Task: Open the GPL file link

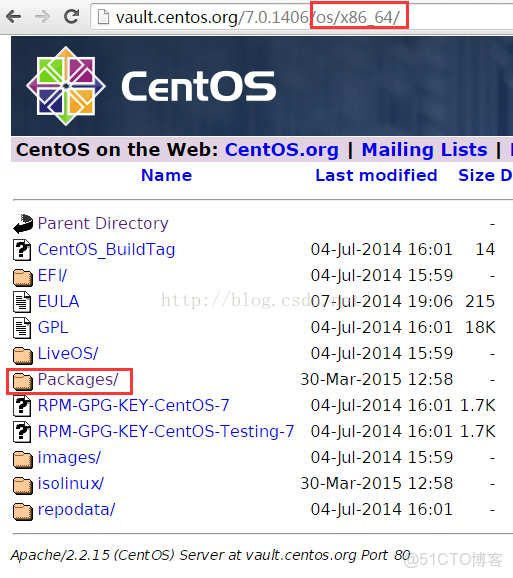Action: click(x=53, y=327)
